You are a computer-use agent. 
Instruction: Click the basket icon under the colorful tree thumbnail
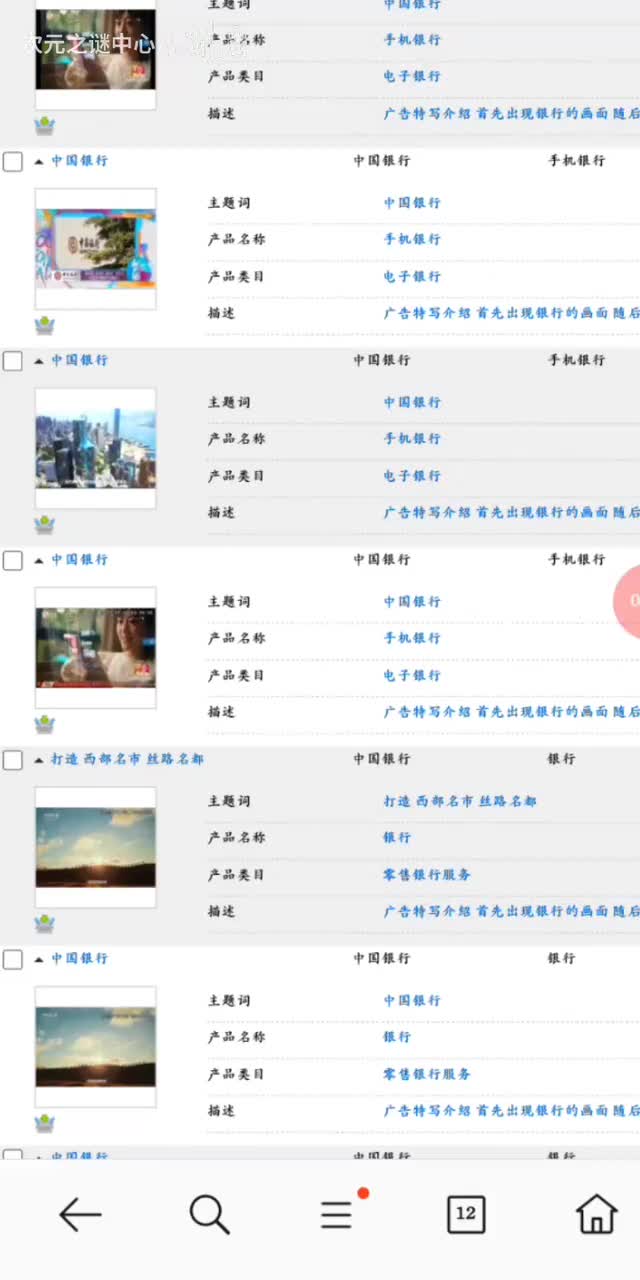tap(44, 326)
